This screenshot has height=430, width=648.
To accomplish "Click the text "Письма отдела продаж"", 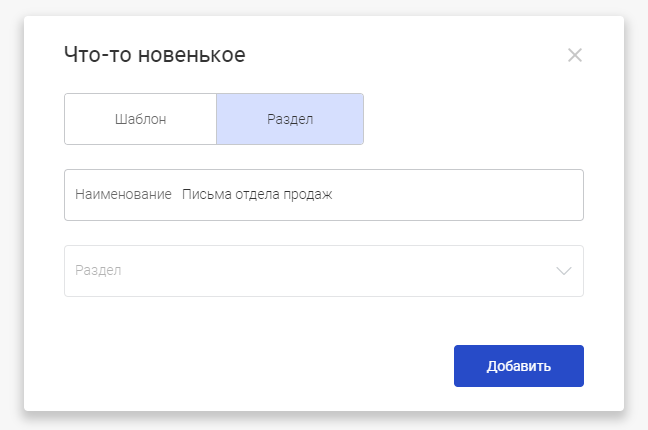I will [257, 194].
